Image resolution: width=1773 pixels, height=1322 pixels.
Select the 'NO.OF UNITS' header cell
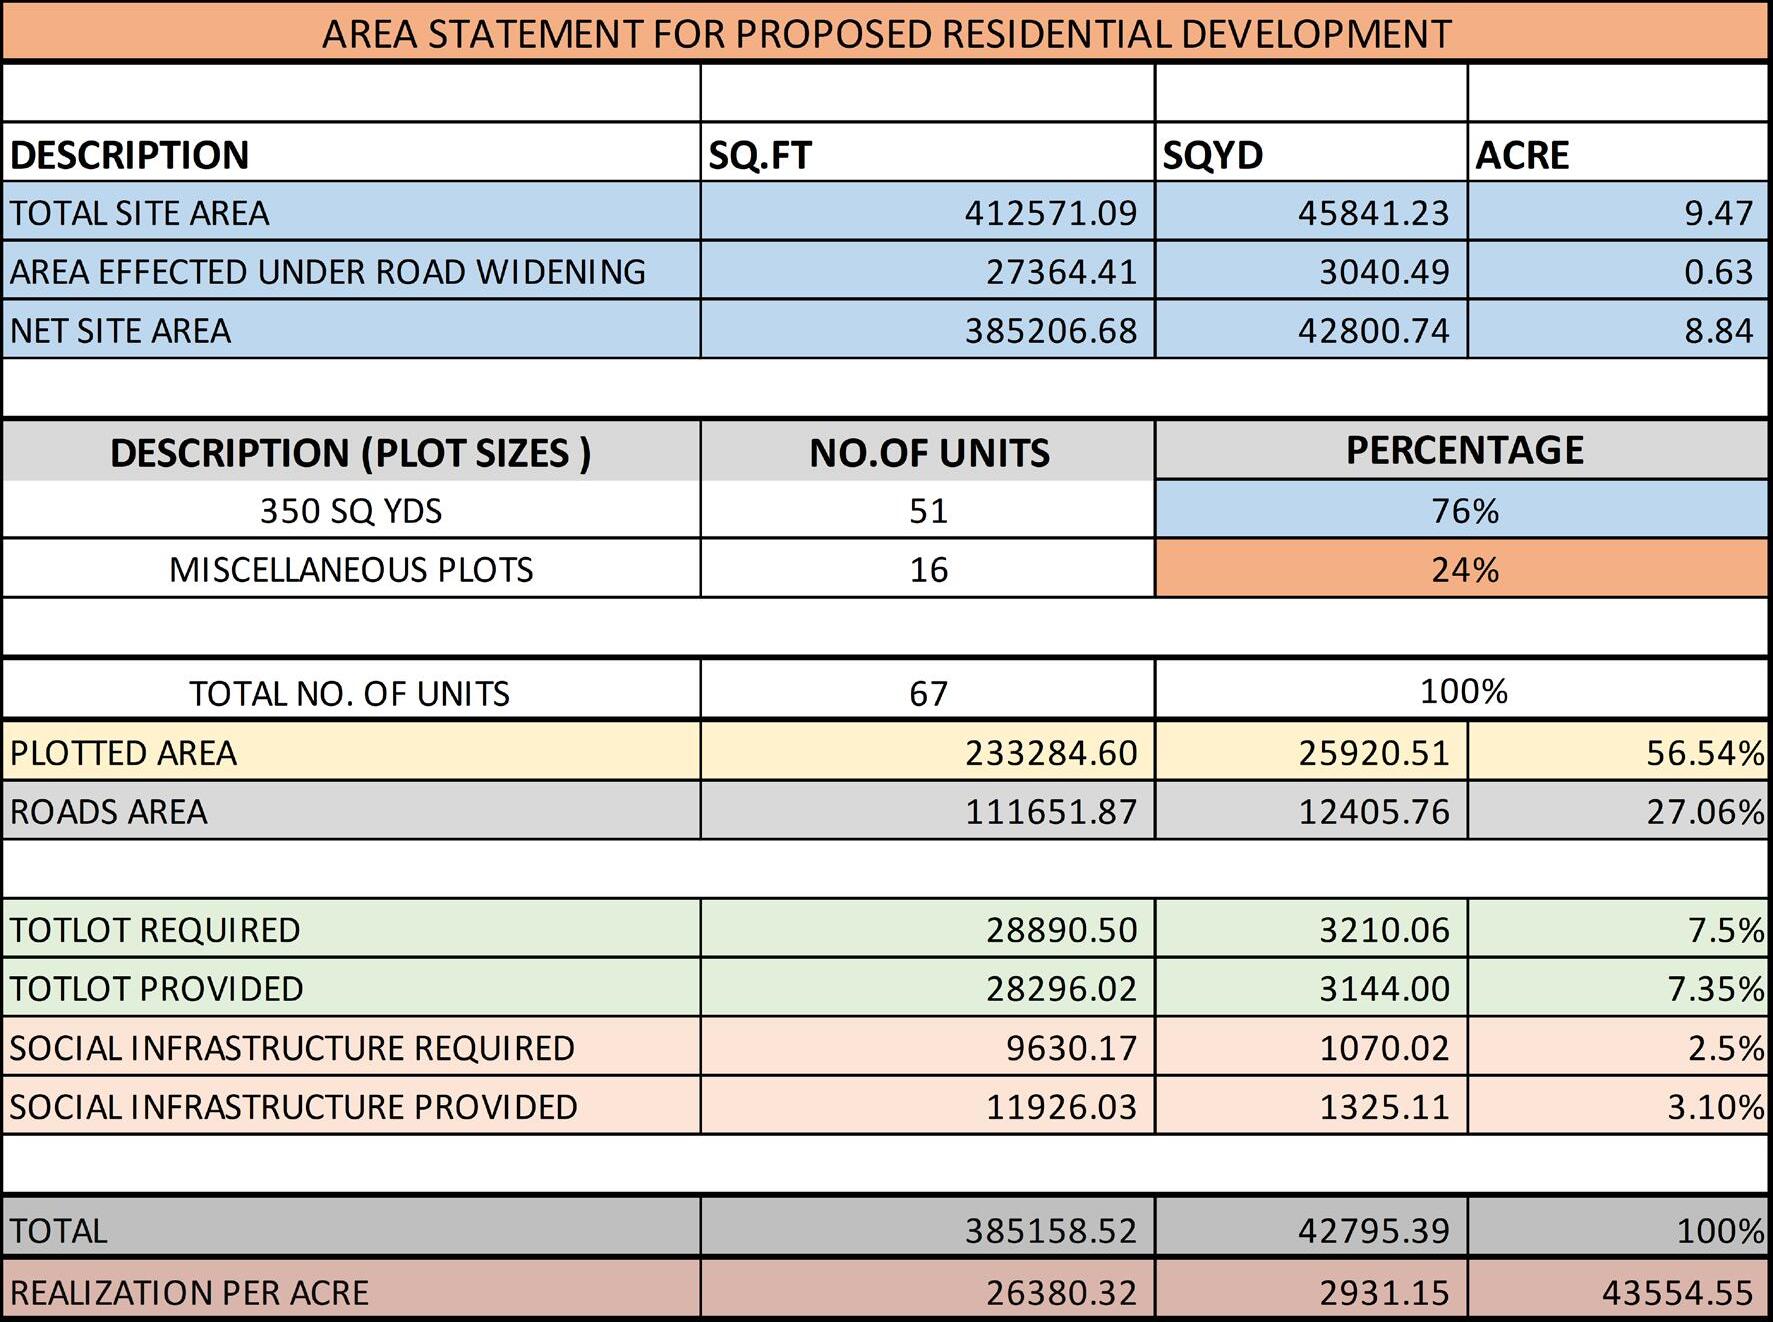928,451
